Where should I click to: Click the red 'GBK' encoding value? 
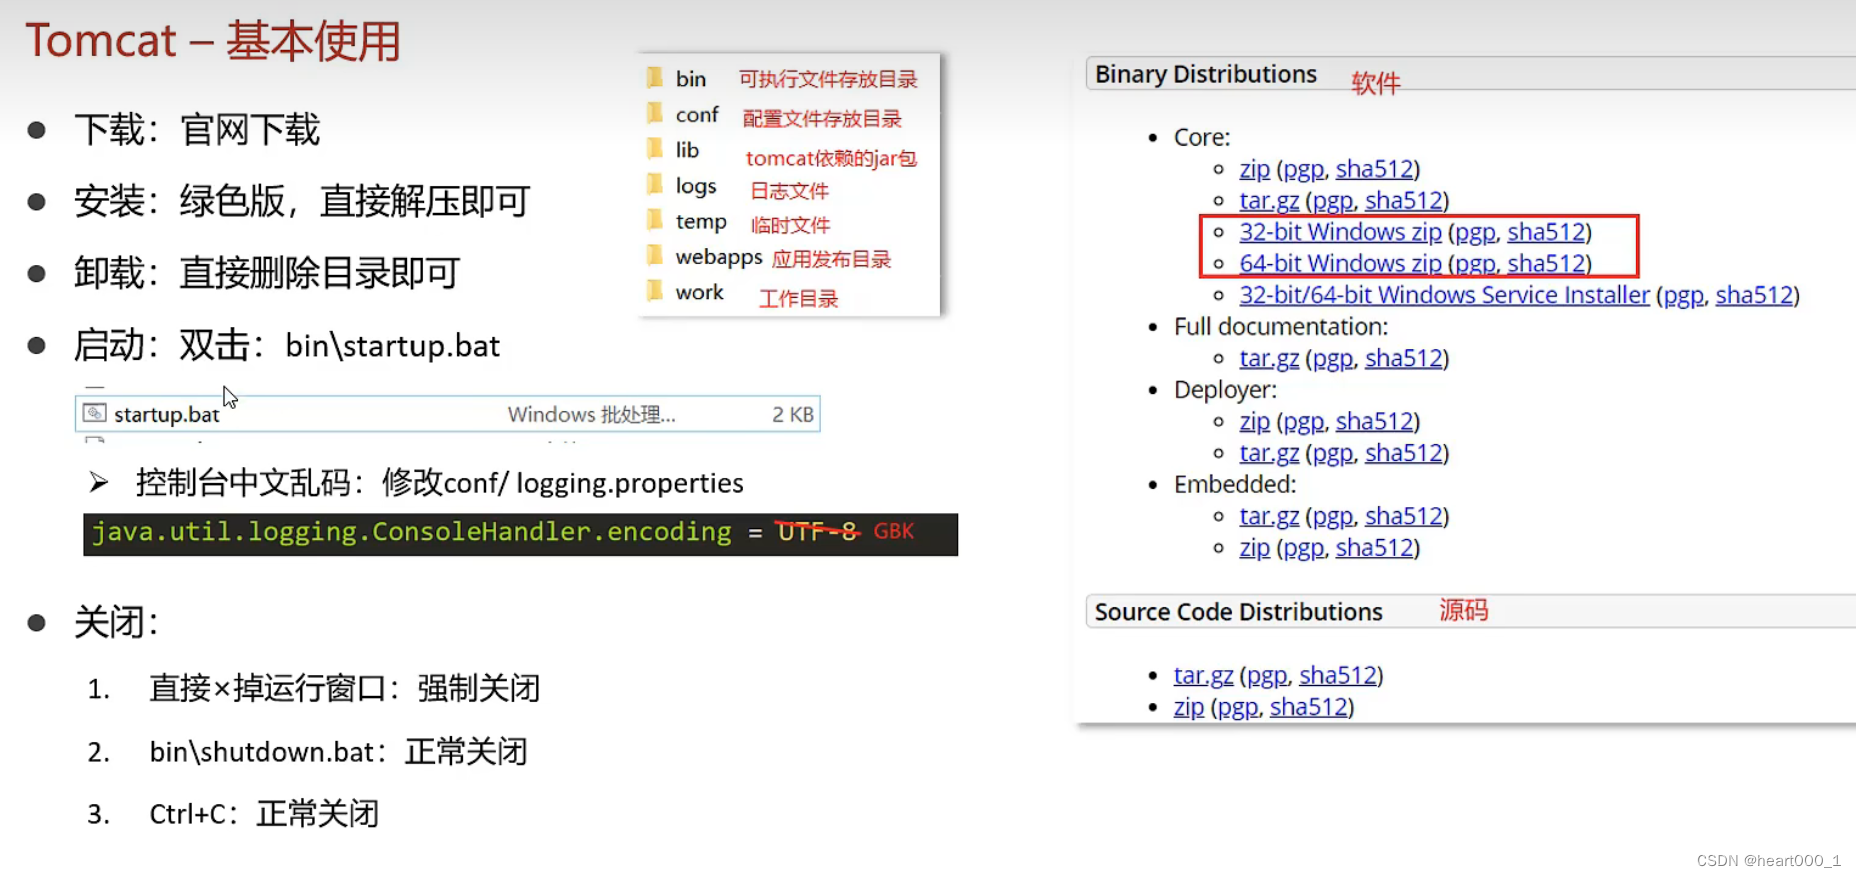coord(893,531)
